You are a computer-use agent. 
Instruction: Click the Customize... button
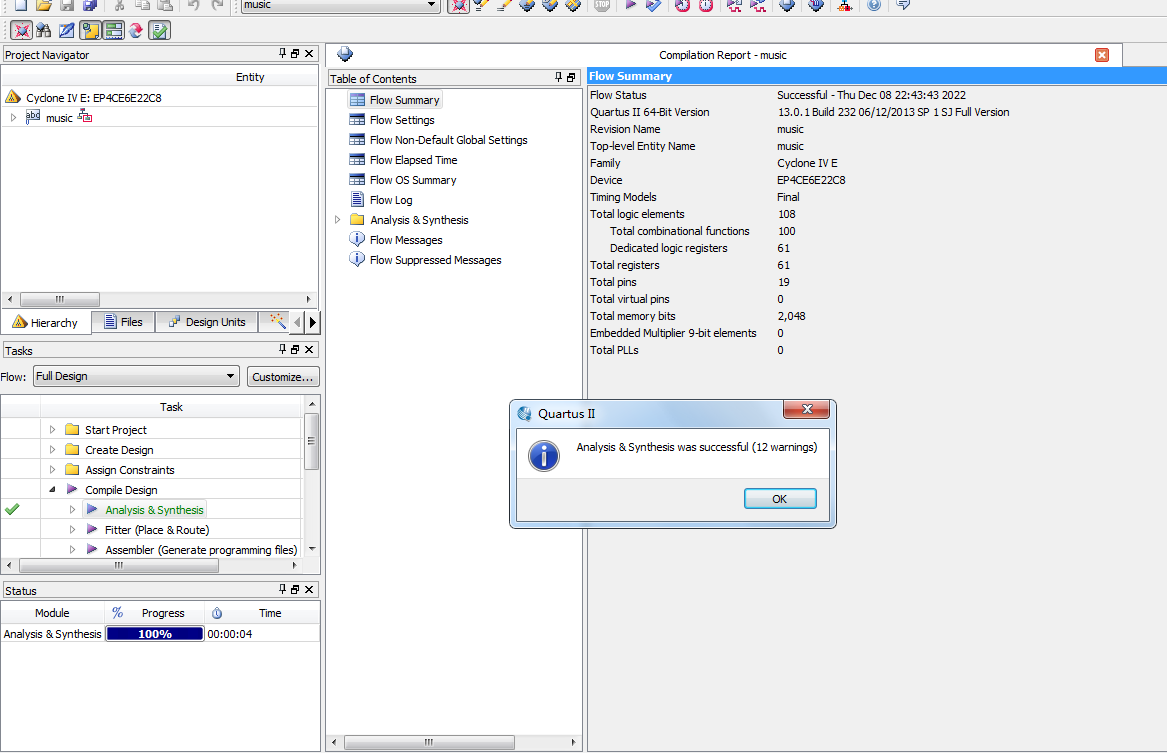(284, 377)
